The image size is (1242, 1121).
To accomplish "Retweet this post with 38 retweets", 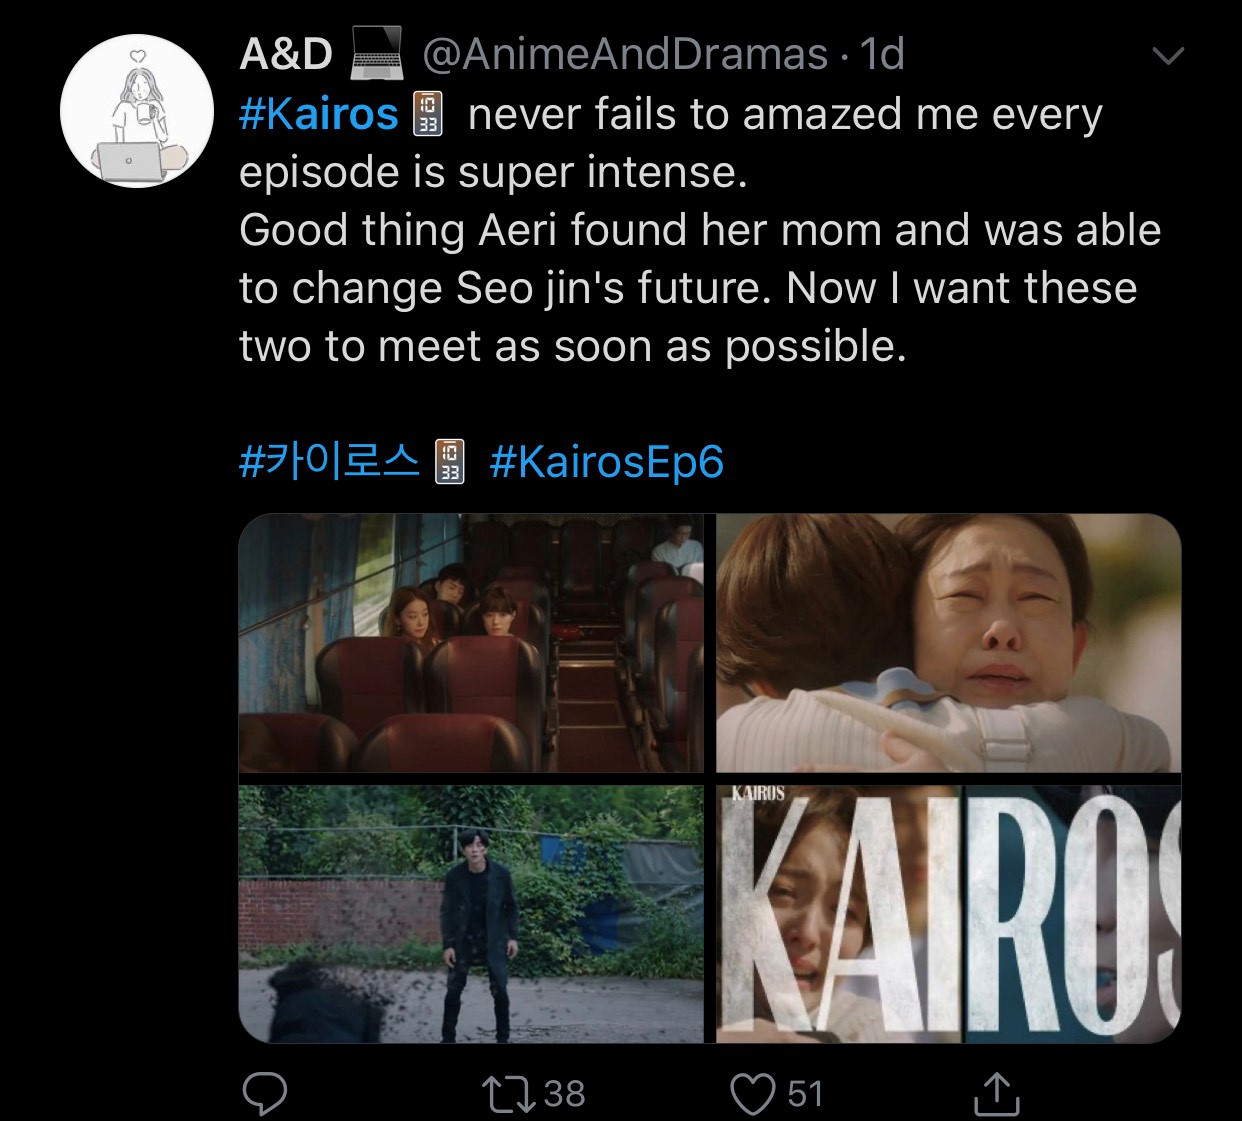I will tap(510, 1094).
